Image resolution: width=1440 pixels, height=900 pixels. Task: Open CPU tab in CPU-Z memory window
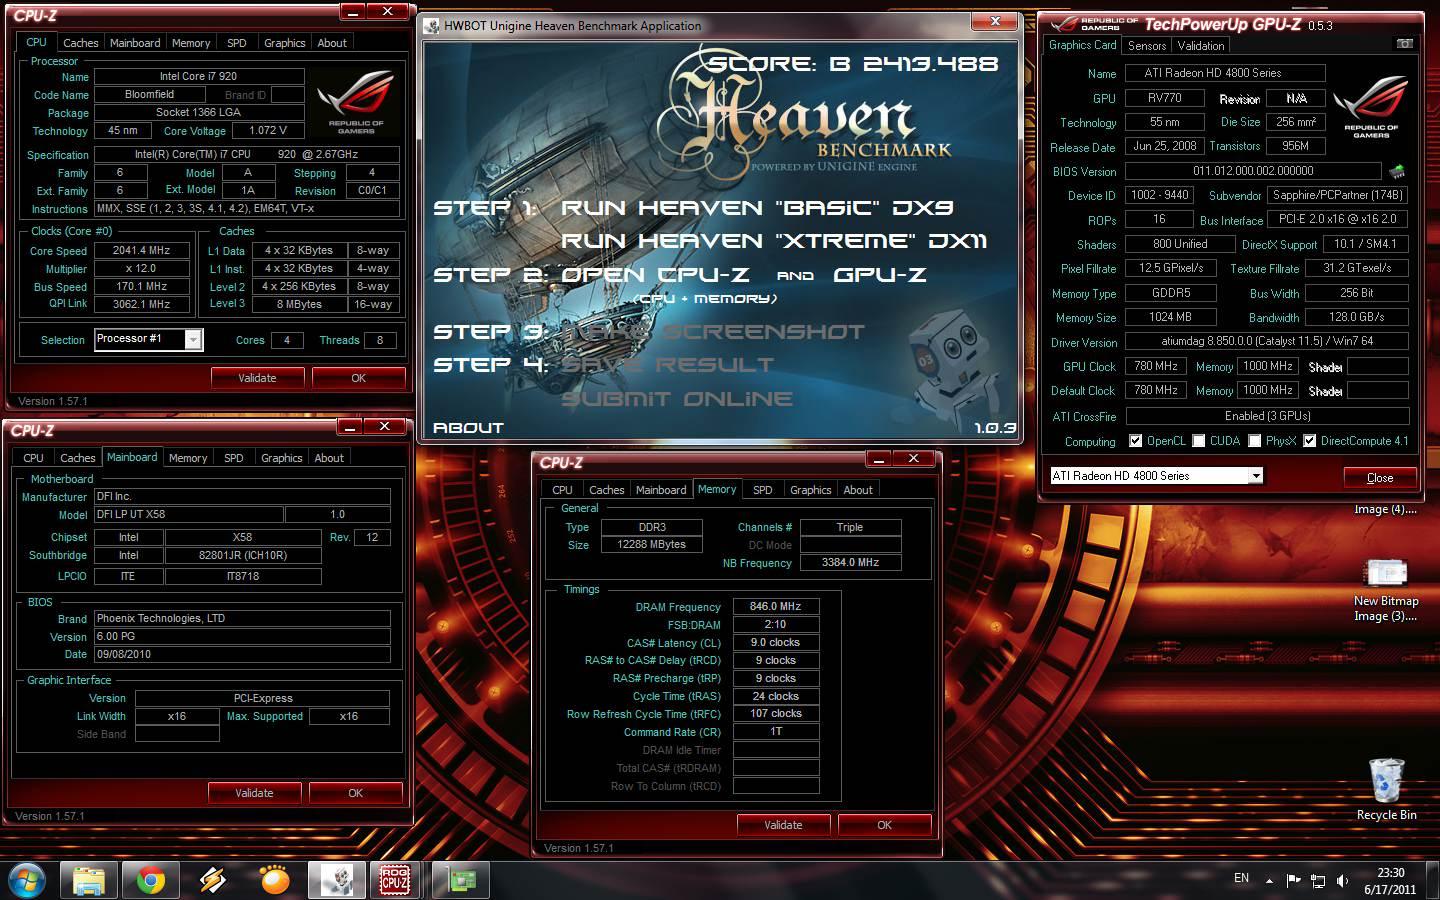562,490
